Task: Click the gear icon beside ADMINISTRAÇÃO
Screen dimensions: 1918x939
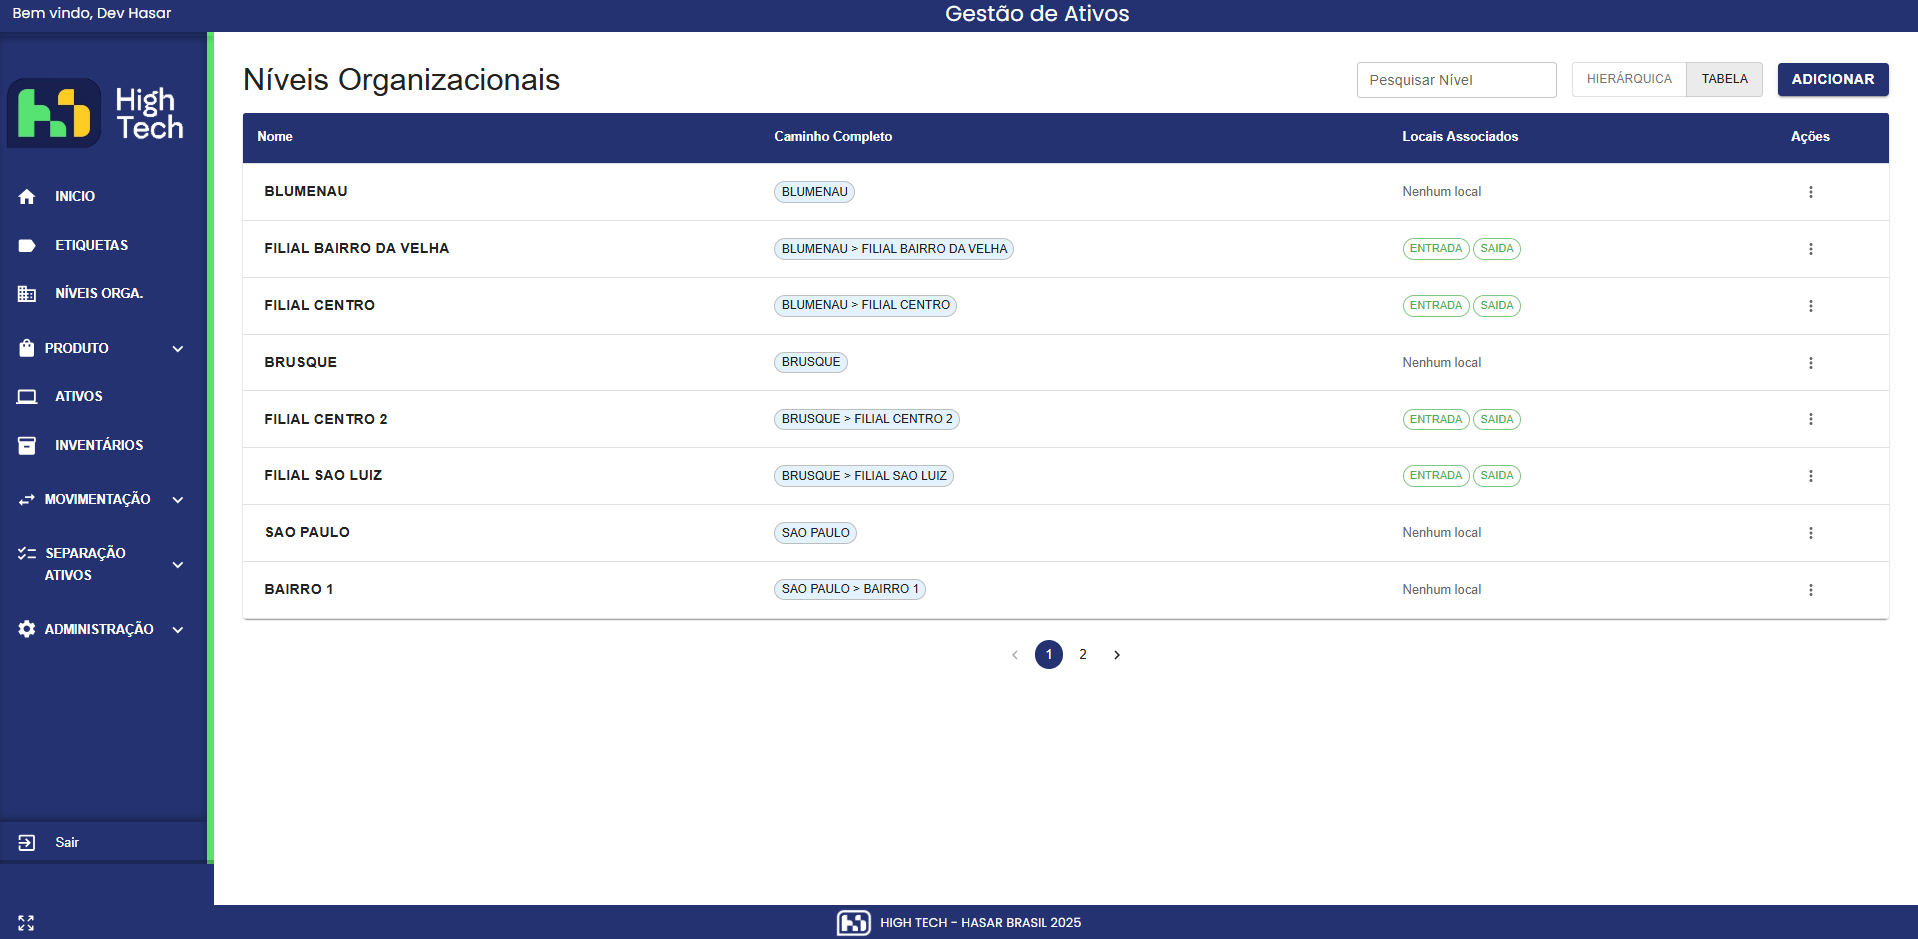Action: click(x=27, y=629)
